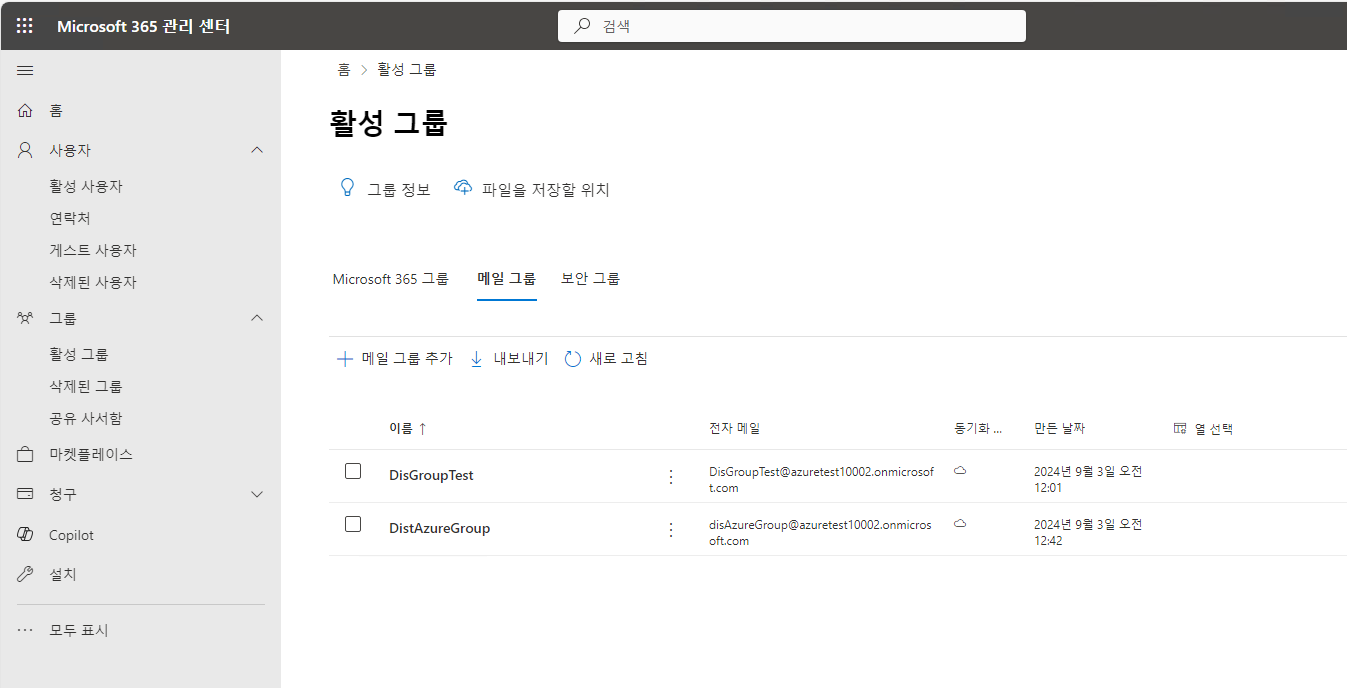Click the created date ending 12:42

[x=1088, y=532]
